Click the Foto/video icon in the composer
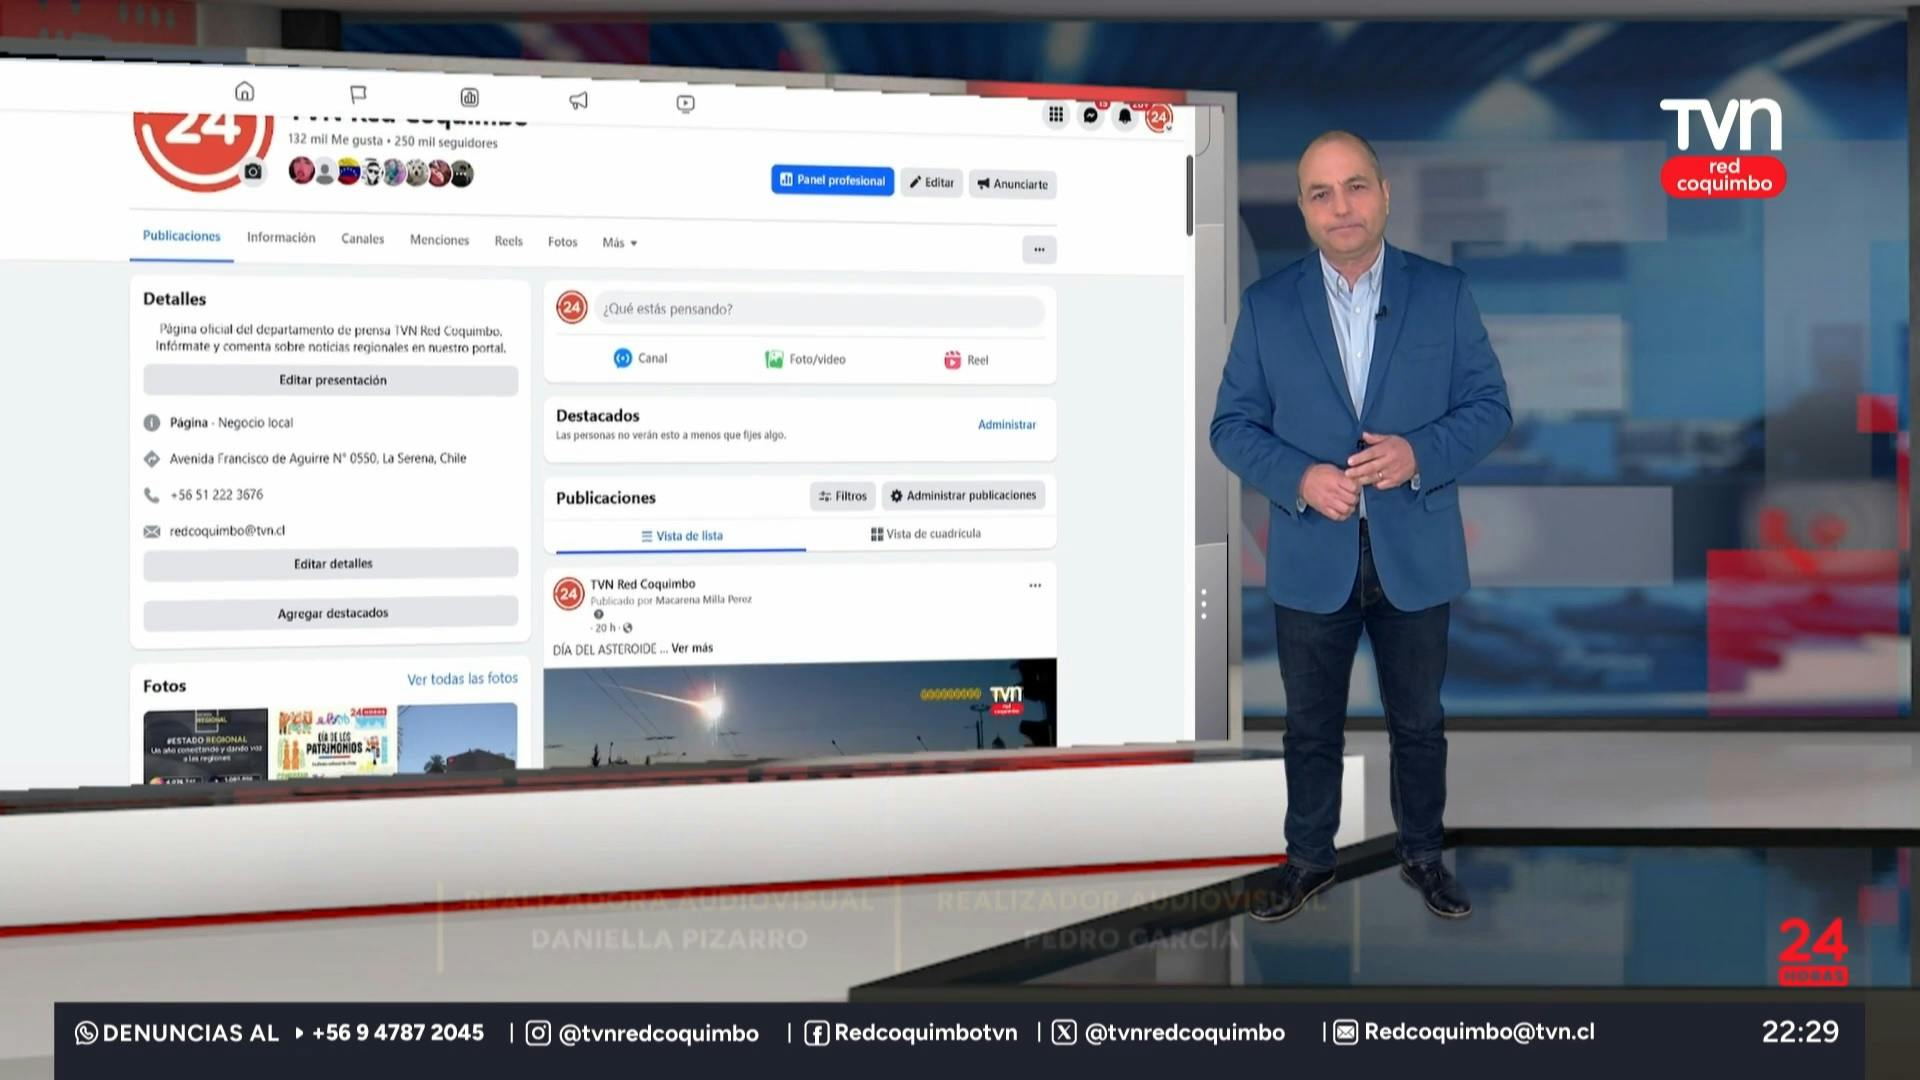This screenshot has height=1080, width=1920. (774, 359)
